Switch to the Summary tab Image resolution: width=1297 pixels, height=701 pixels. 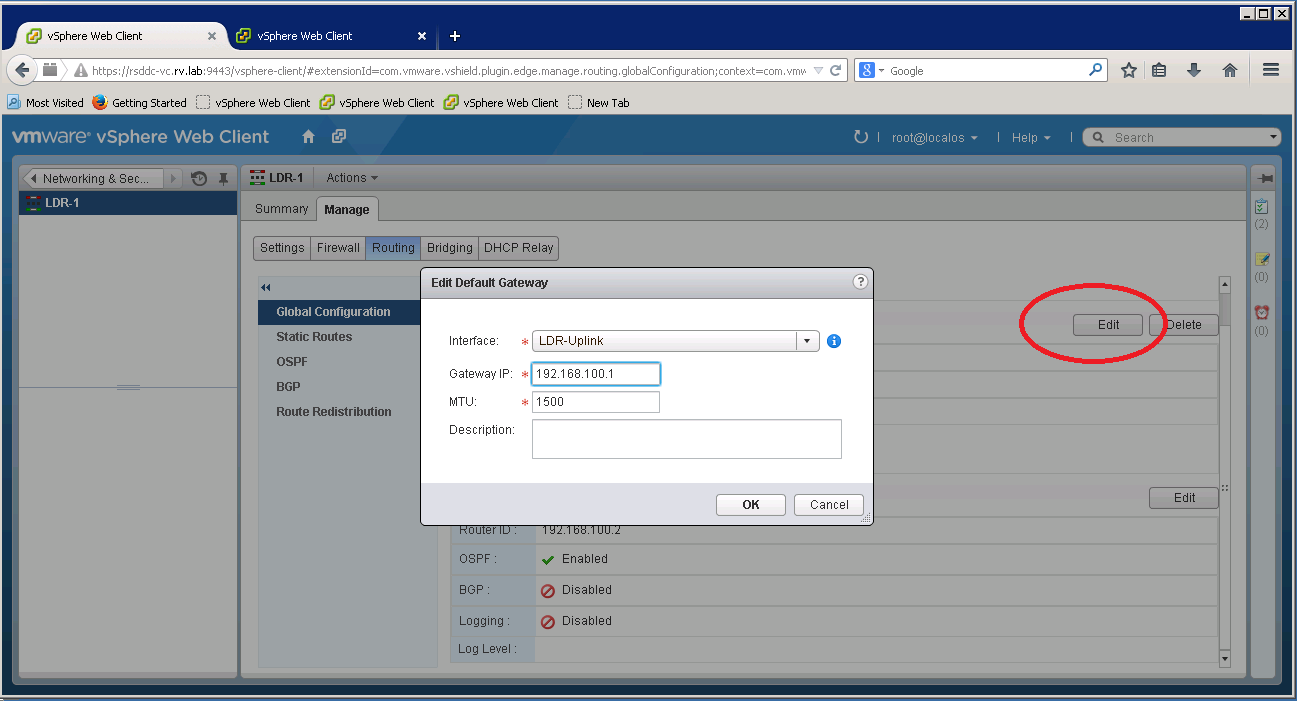[281, 209]
